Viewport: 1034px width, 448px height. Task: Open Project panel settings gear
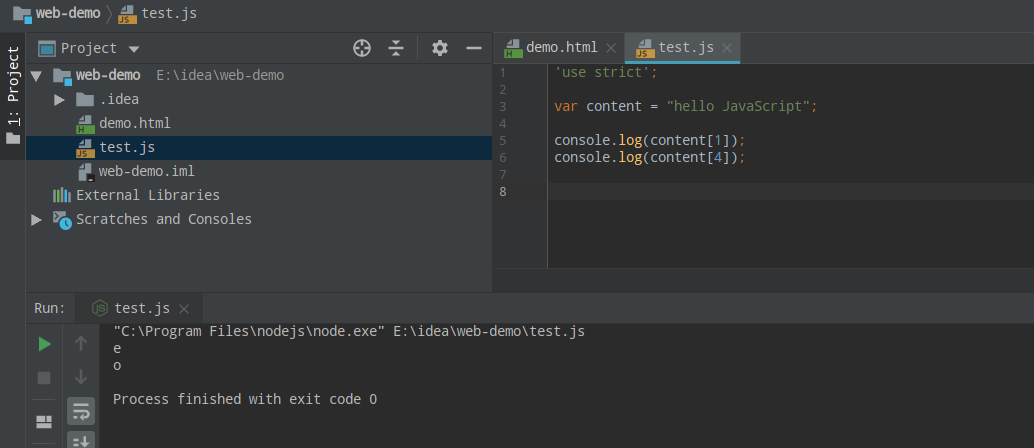pyautogui.click(x=440, y=48)
